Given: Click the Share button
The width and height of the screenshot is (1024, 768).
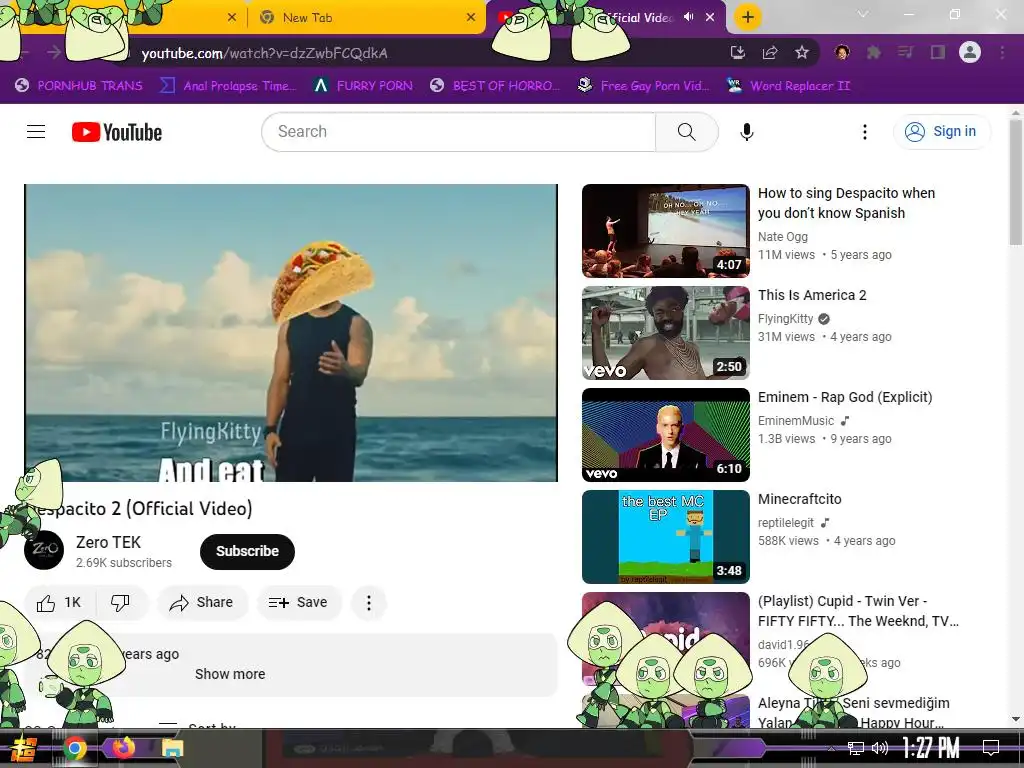Looking at the screenshot, I should (x=202, y=602).
